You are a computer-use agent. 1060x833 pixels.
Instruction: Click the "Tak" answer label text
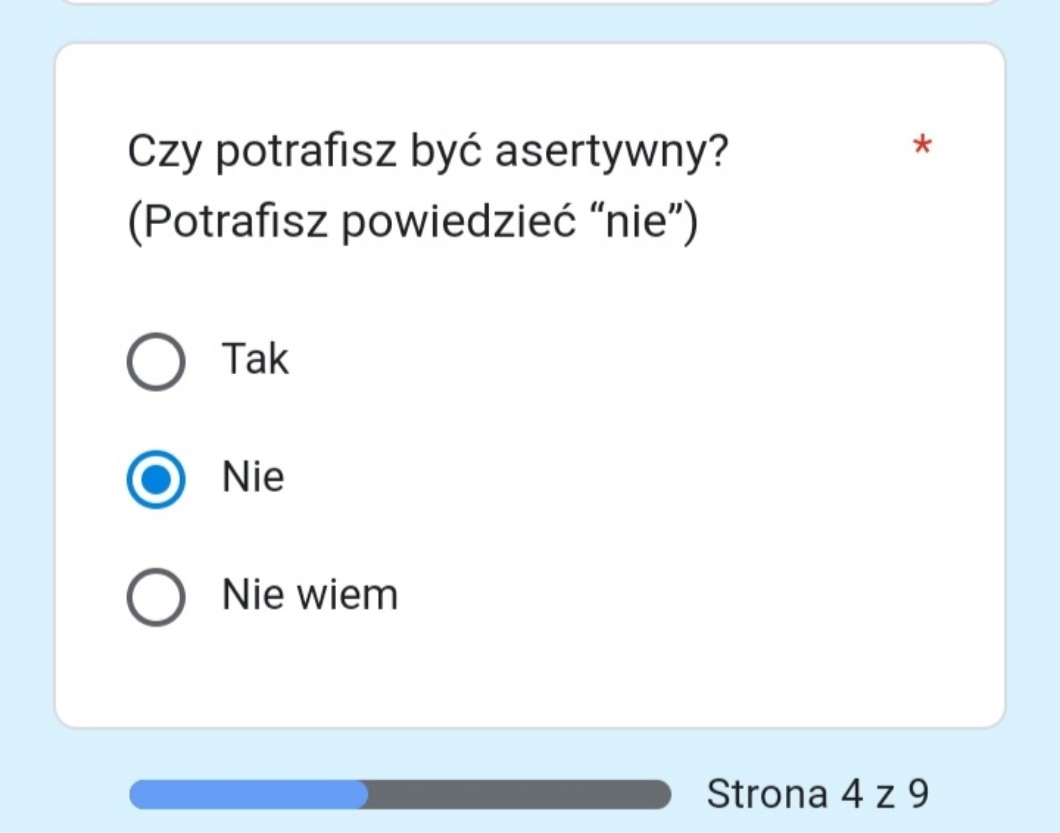[255, 359]
